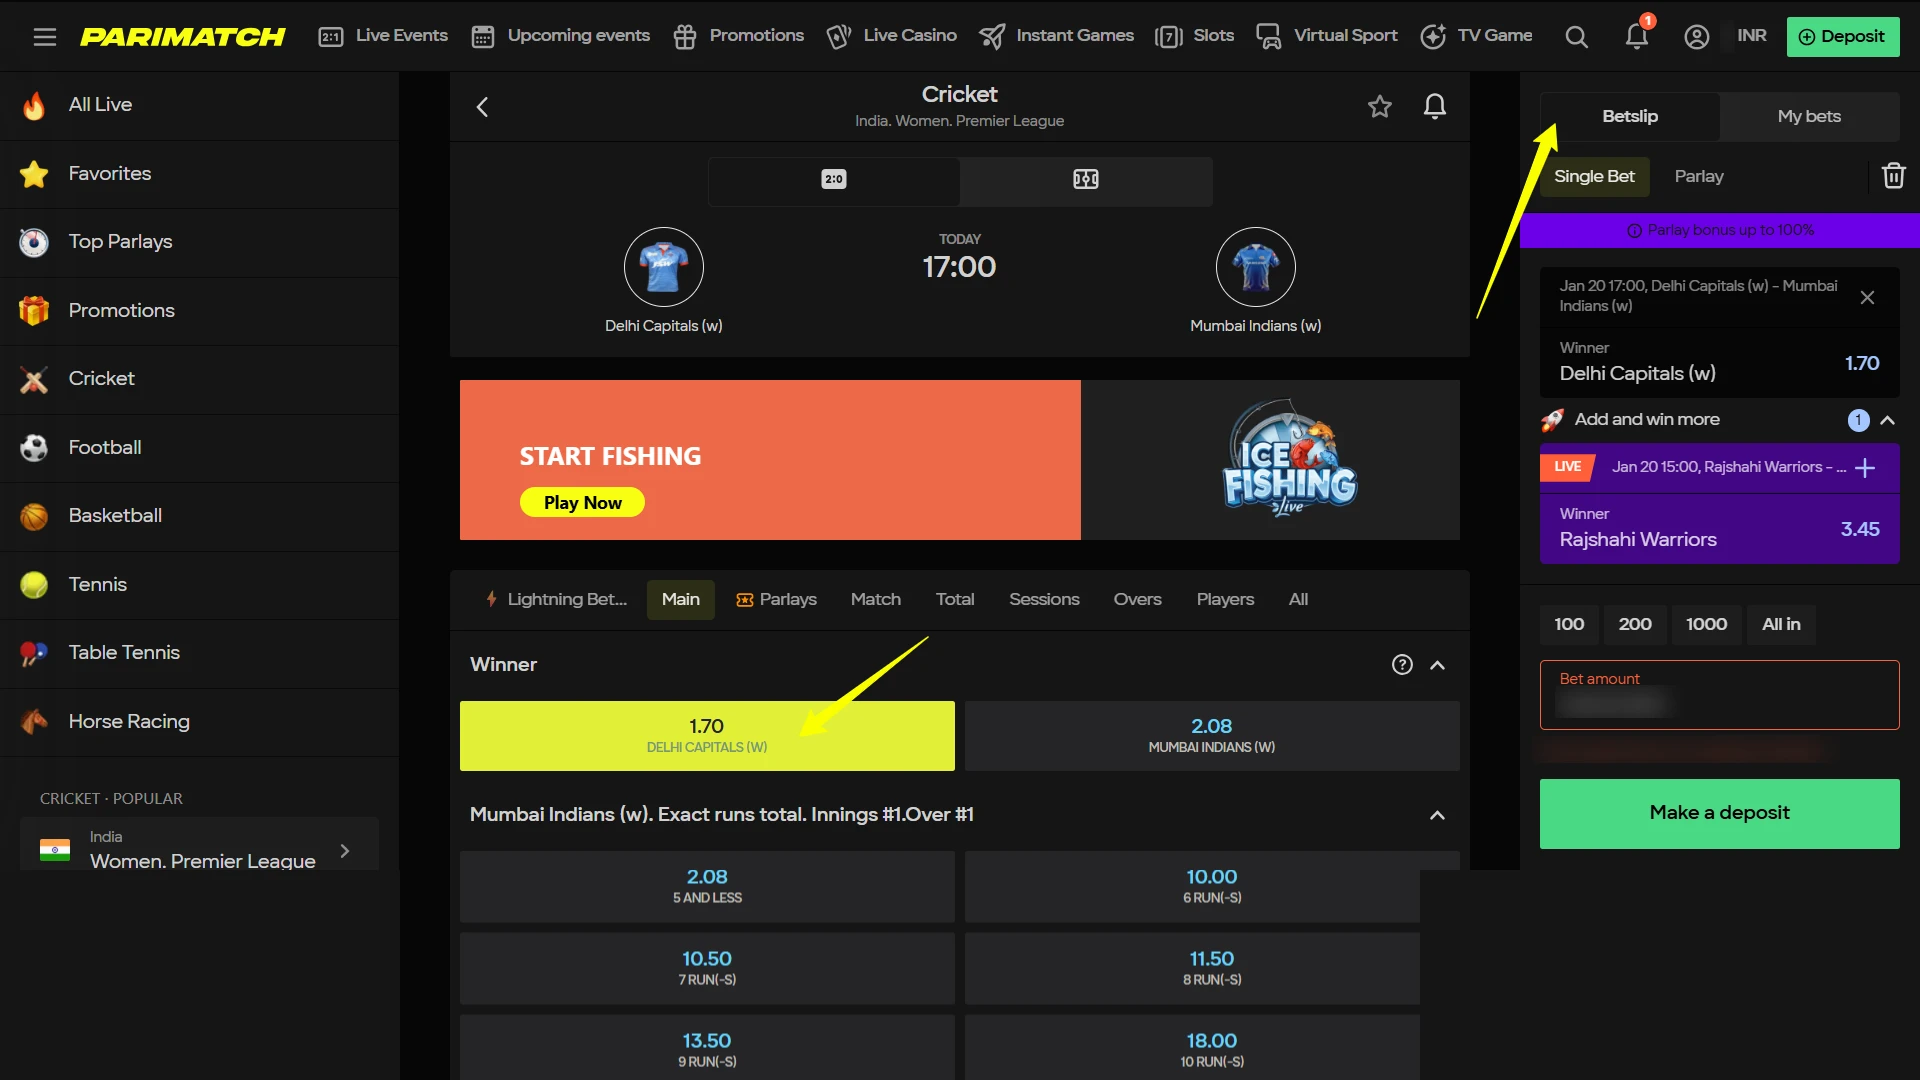Add match to favorites star icon
Viewport: 1920px width, 1080px height.
[x=1380, y=106]
